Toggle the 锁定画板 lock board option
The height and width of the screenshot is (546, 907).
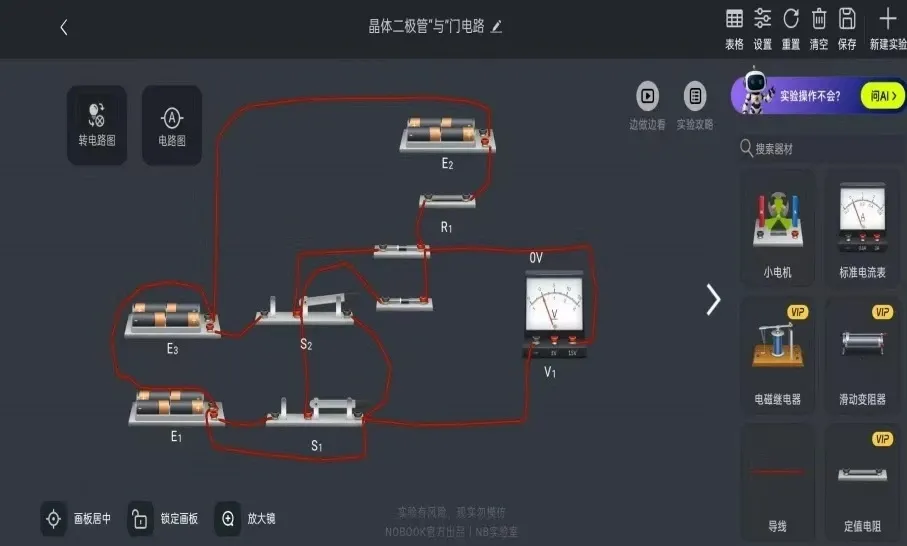click(140, 518)
